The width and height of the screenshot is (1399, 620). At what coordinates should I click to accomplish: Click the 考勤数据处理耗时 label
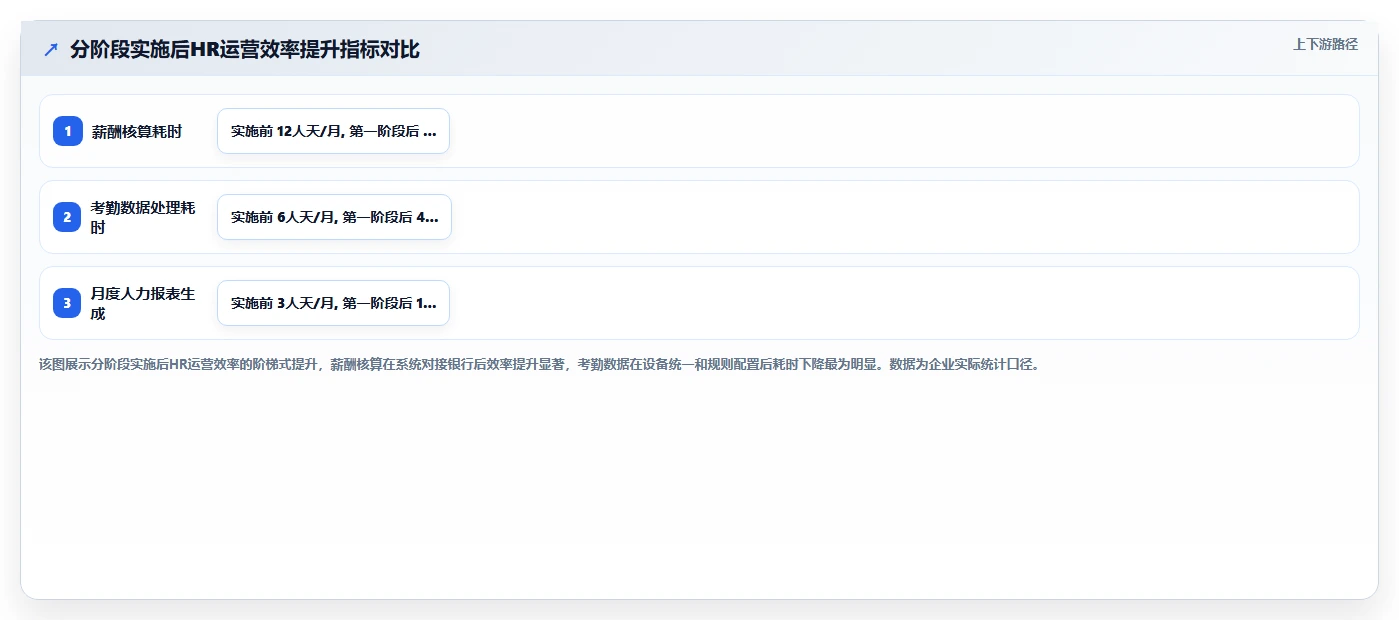pyautogui.click(x=143, y=217)
